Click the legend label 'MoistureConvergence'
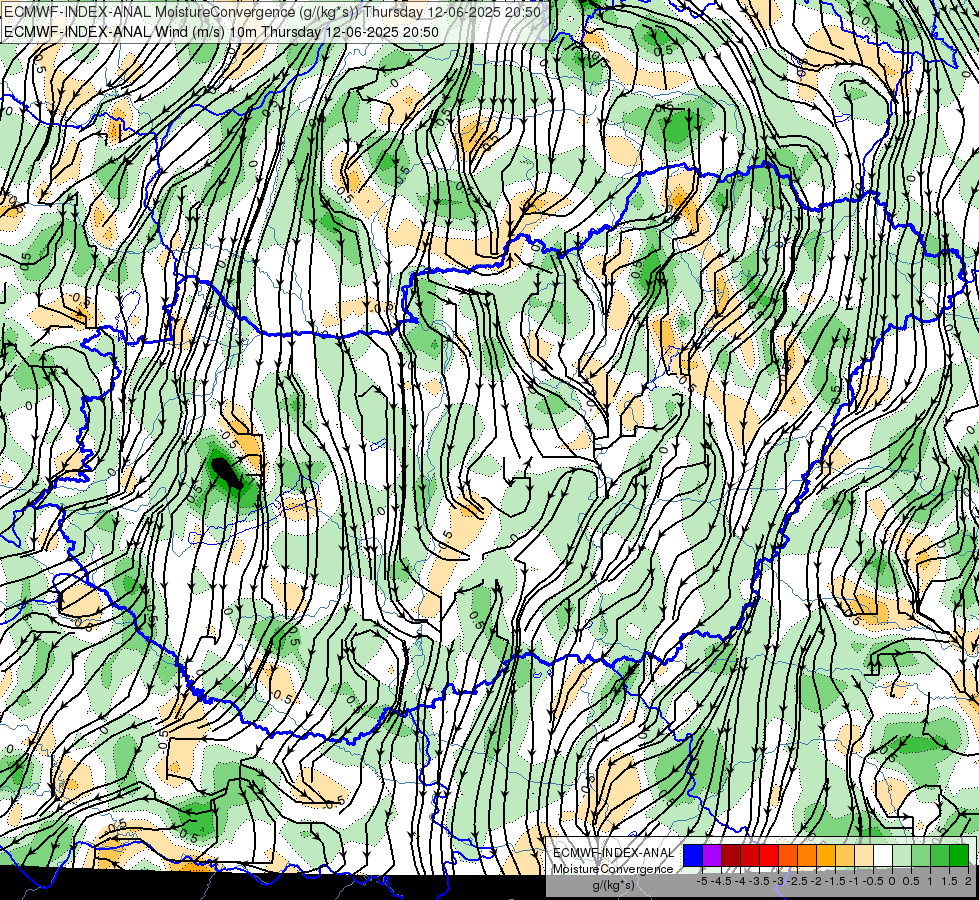The width and height of the screenshot is (979, 900). coord(613,869)
